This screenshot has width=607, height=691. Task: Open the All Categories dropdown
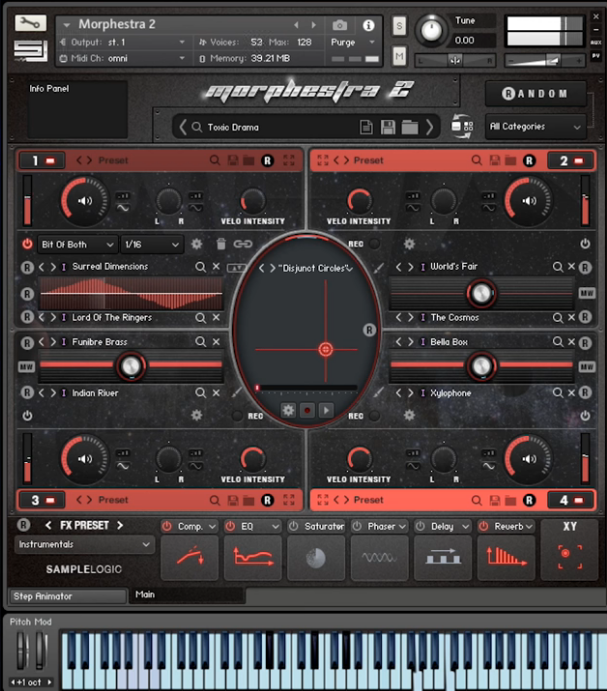[536, 127]
